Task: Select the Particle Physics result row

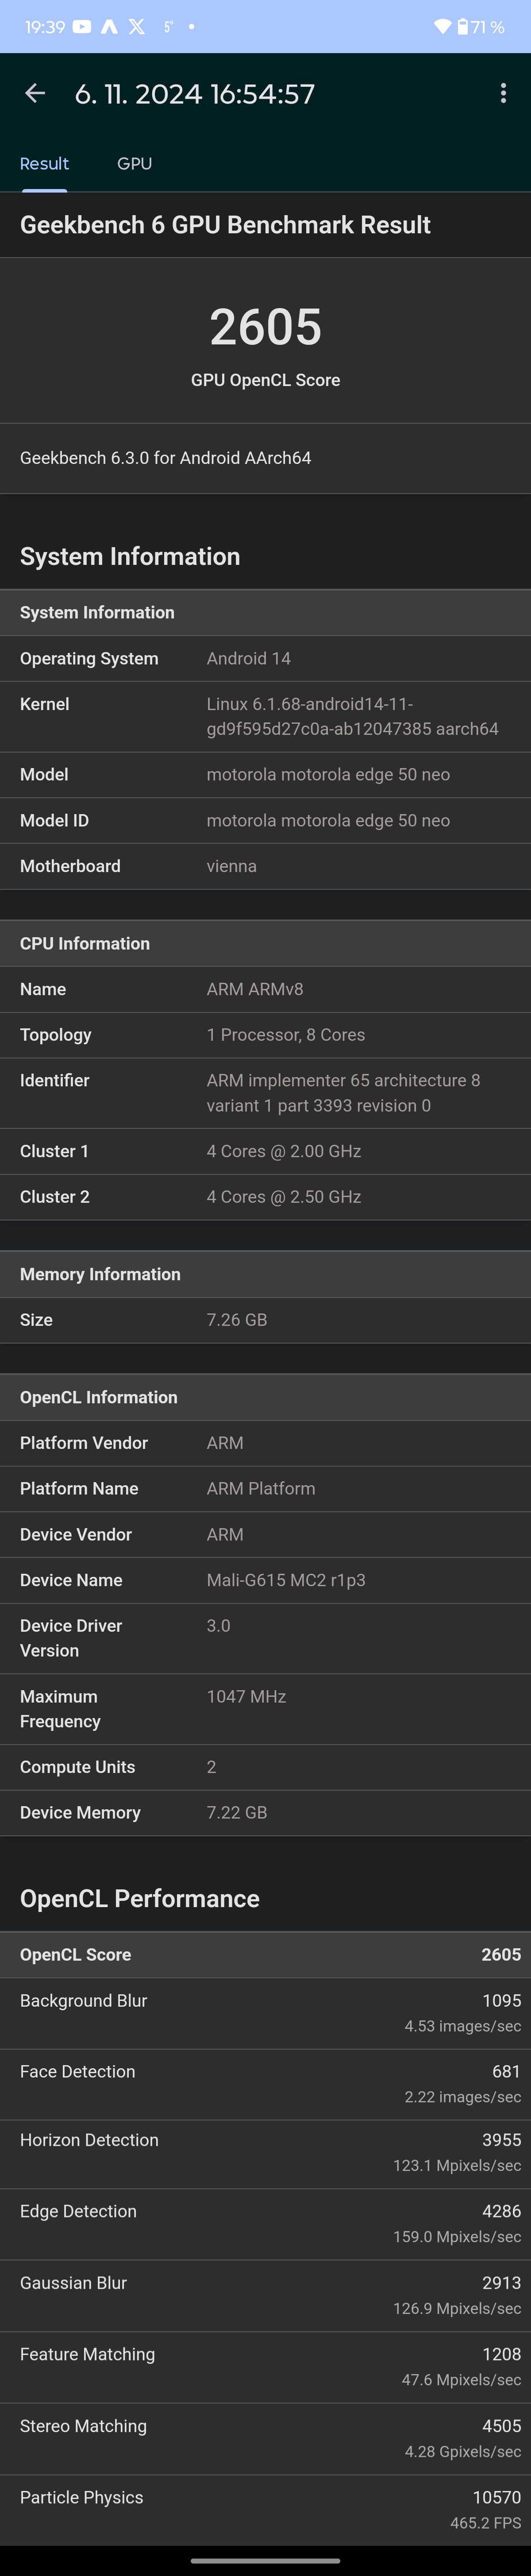Action: pos(265,2509)
